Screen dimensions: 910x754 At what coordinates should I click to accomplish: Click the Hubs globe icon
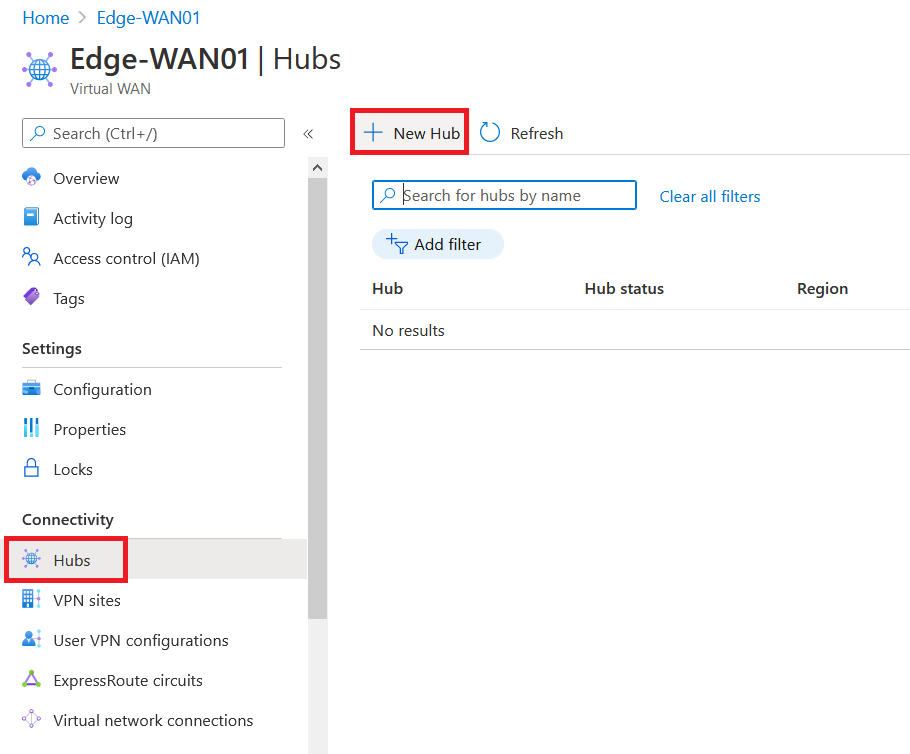coord(31,559)
